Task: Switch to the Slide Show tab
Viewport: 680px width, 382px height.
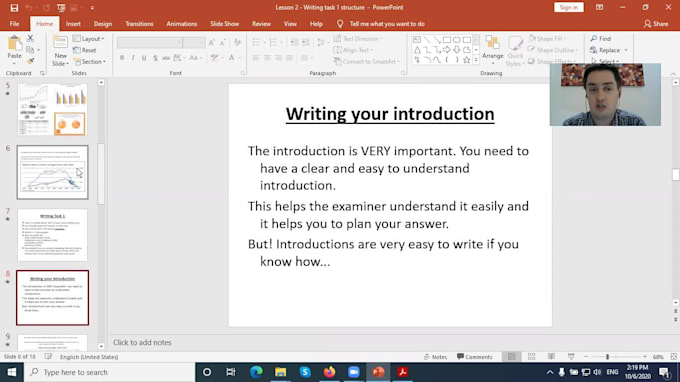Action: pos(225,24)
